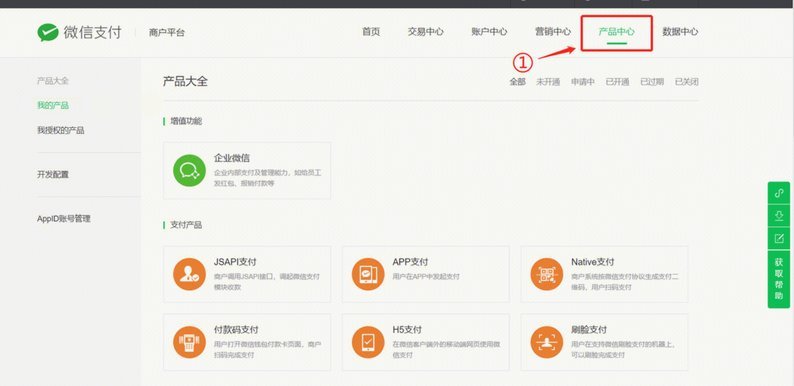Open 账户中心 in top navigation

pyautogui.click(x=489, y=31)
